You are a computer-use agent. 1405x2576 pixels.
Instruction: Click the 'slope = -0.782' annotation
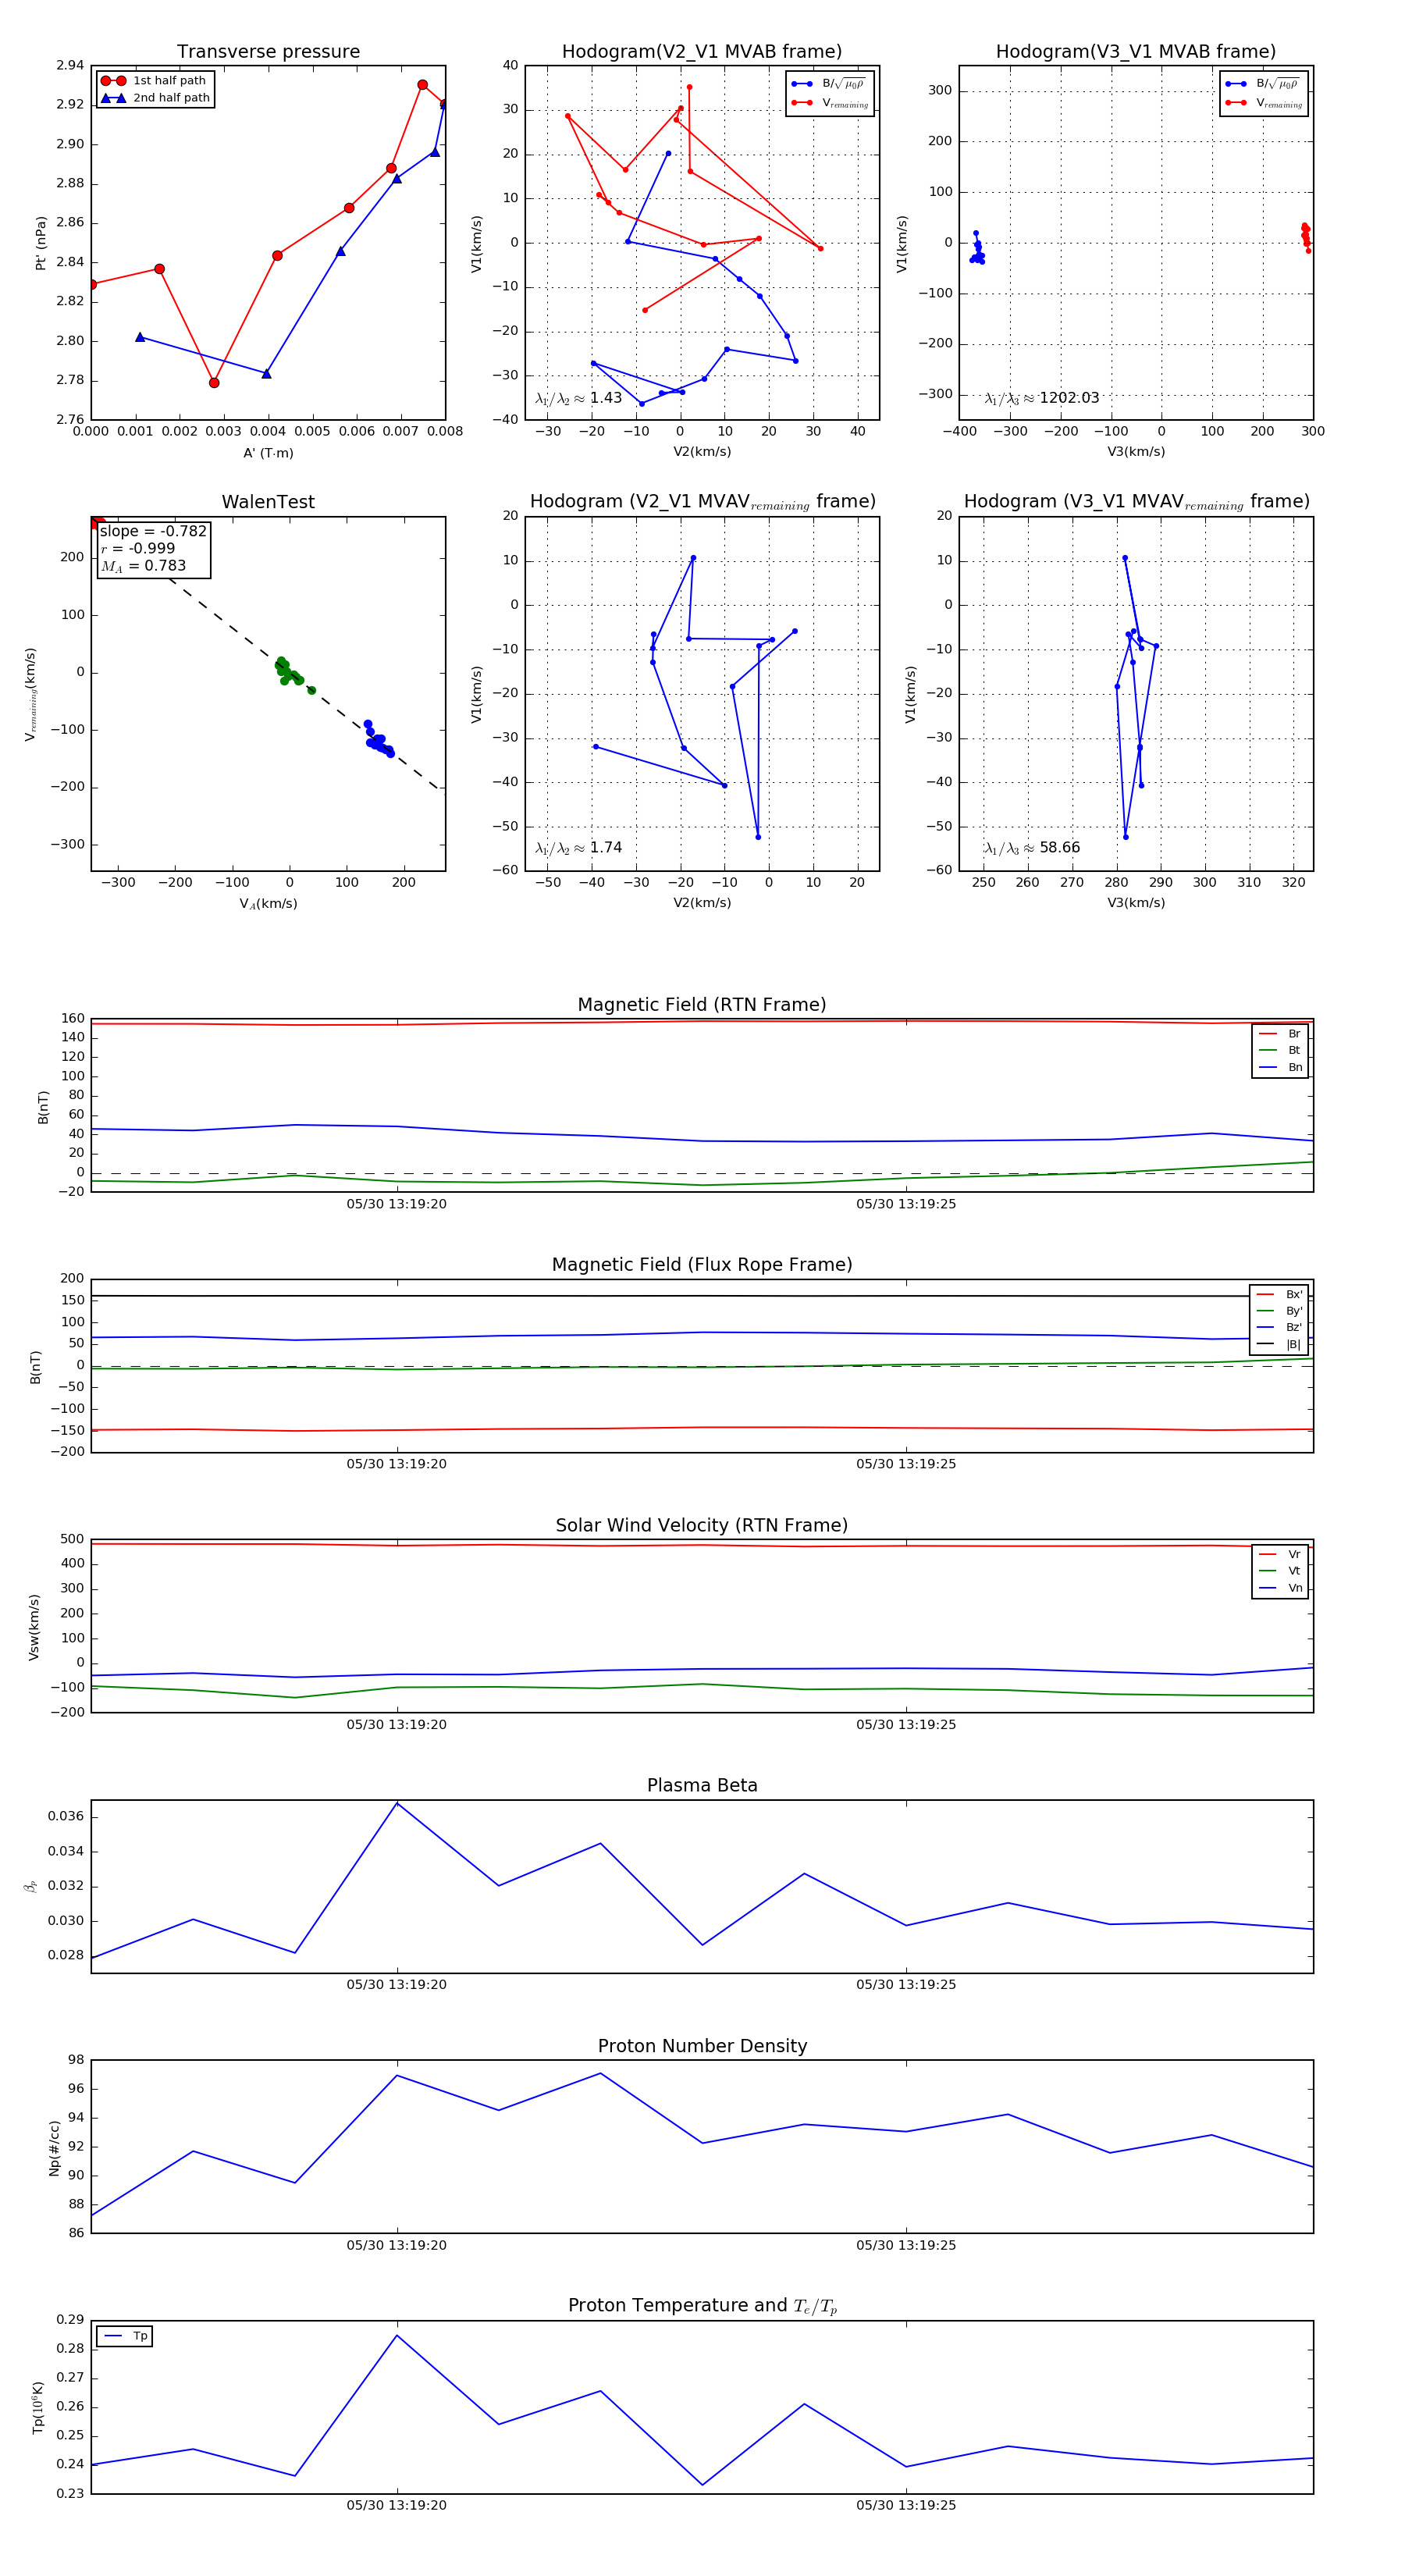(x=153, y=531)
